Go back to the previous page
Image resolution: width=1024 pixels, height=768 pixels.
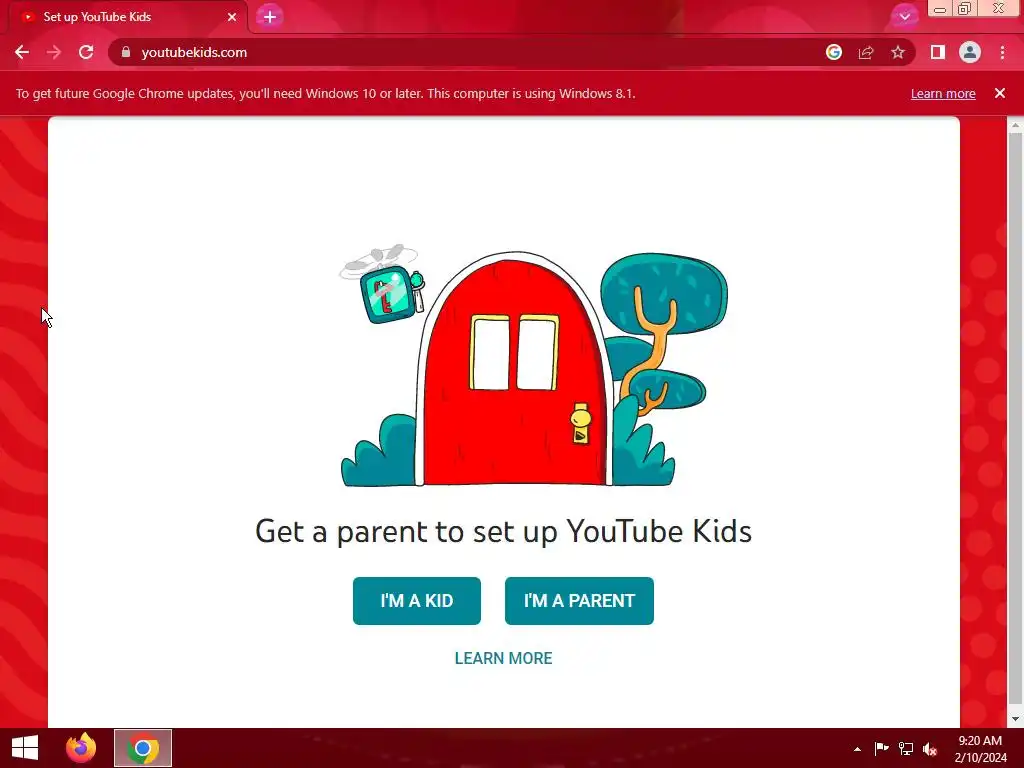pyautogui.click(x=22, y=52)
